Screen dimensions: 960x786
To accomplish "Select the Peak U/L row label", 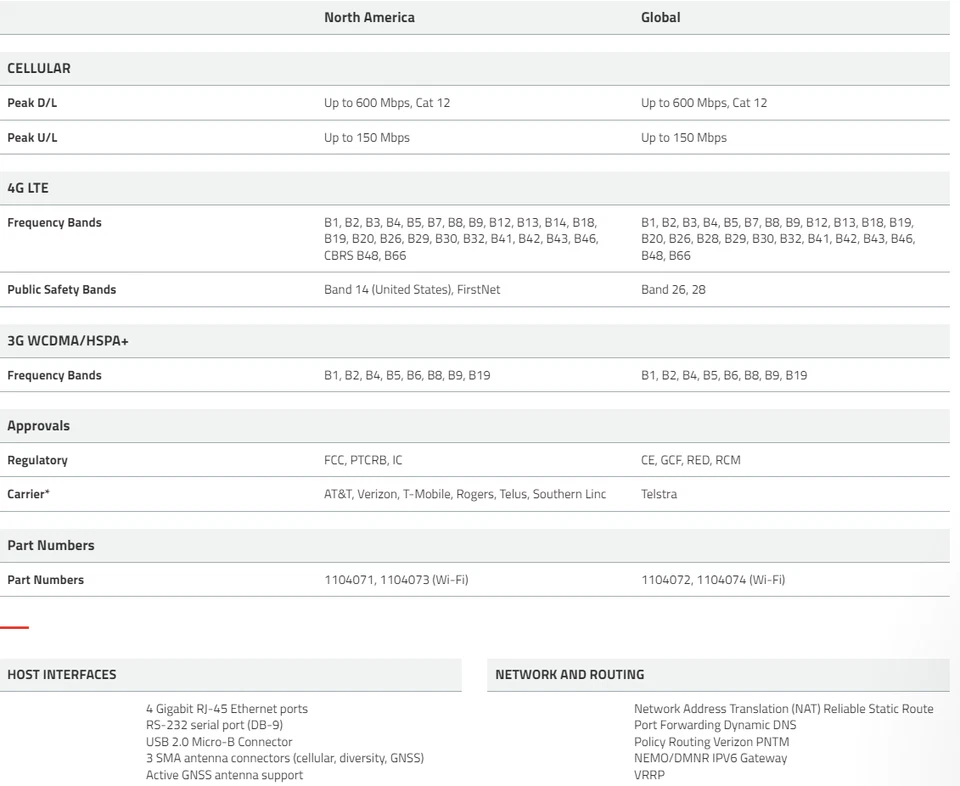I will point(31,137).
